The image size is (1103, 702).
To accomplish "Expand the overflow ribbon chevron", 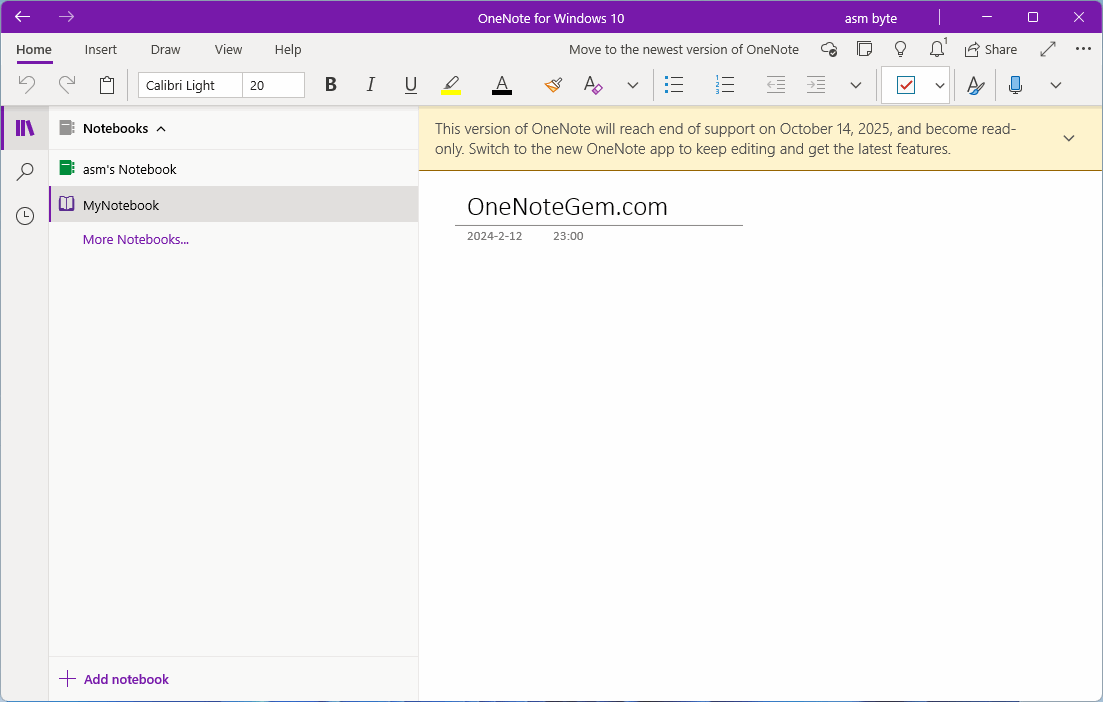I will point(1056,85).
